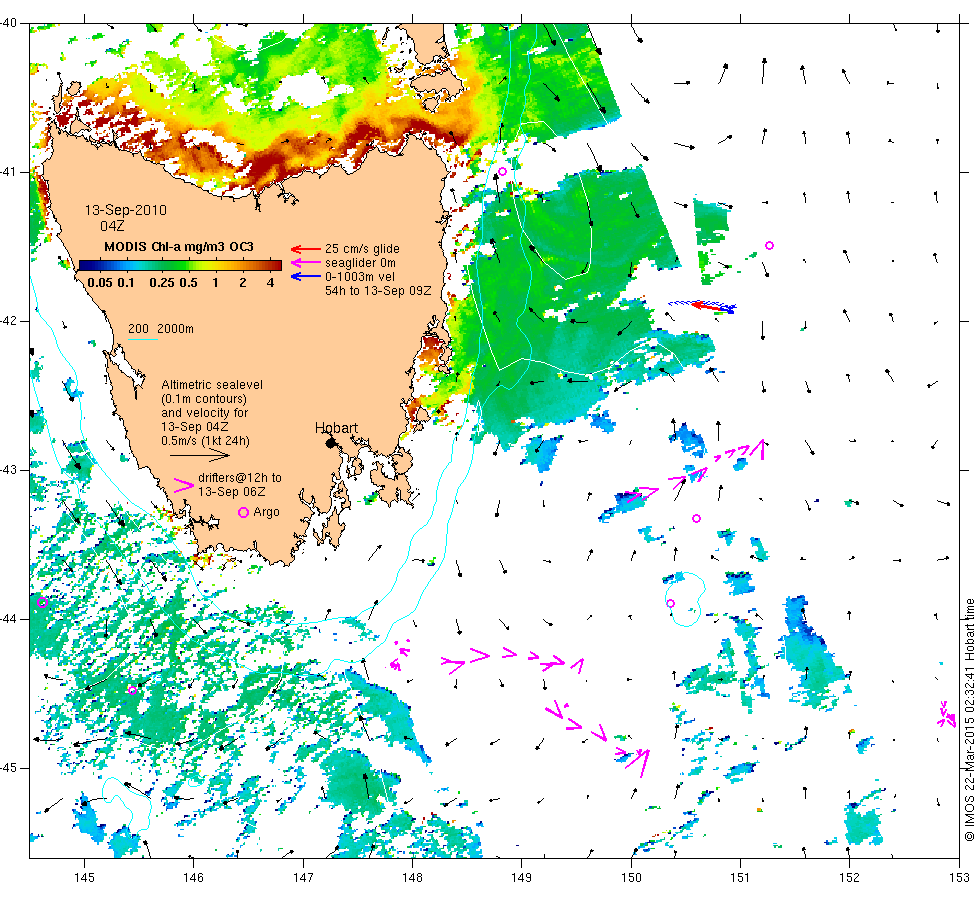The image size is (980, 900).
Task: Click the cyan 200 2000m contour legend line
Action: tap(142, 340)
